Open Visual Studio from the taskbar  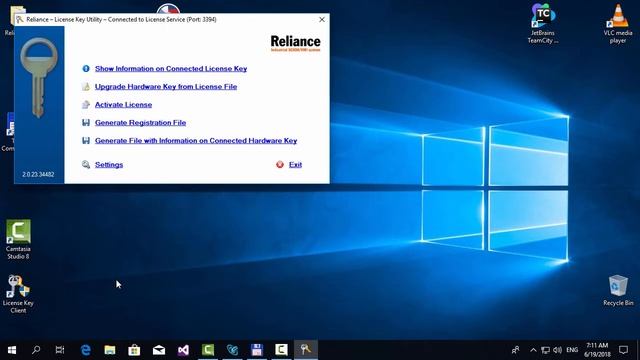(183, 350)
